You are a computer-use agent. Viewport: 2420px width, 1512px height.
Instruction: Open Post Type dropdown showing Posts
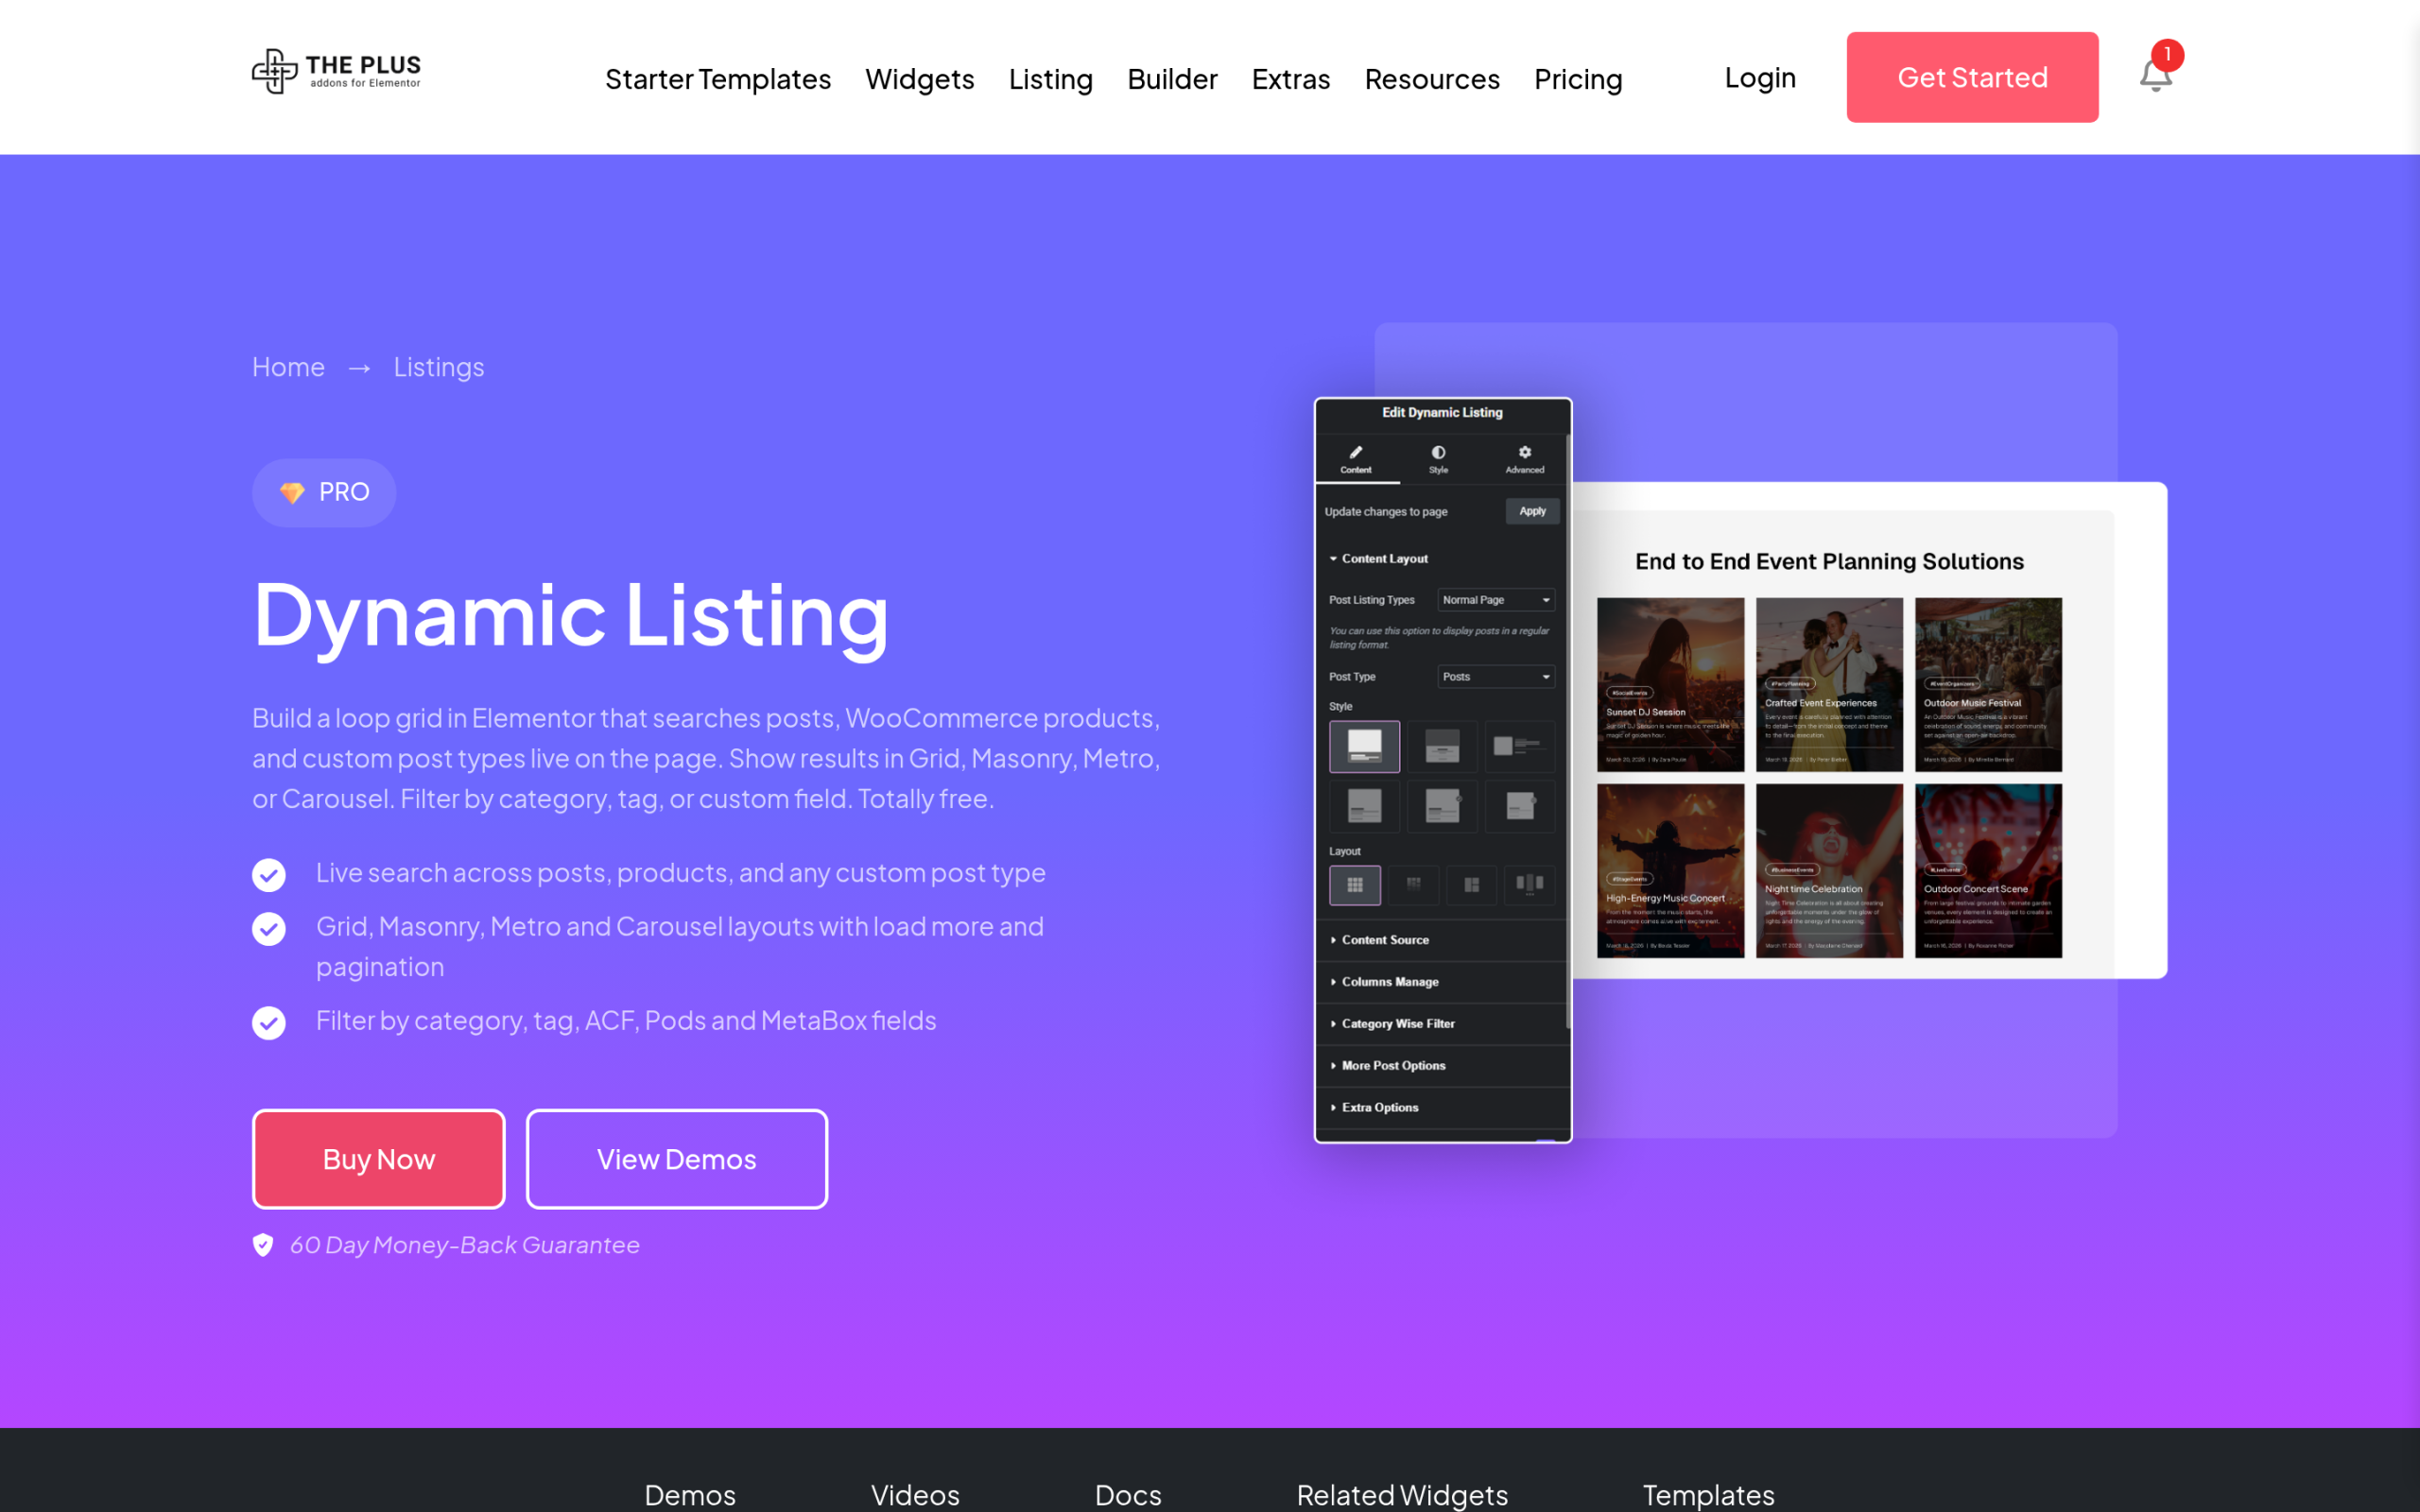pos(1496,677)
